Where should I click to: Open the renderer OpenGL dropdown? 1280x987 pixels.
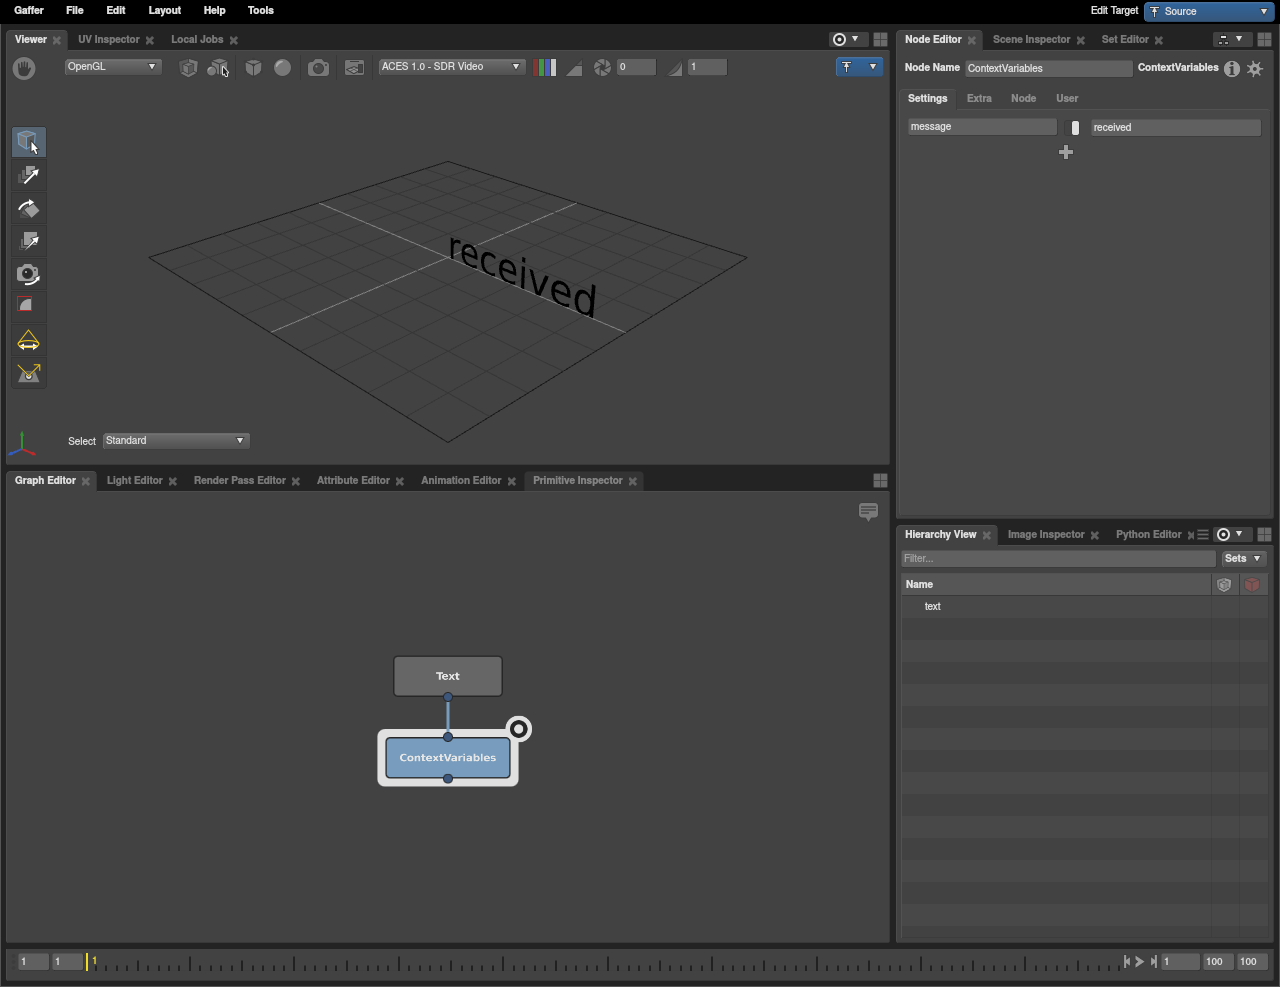click(112, 66)
